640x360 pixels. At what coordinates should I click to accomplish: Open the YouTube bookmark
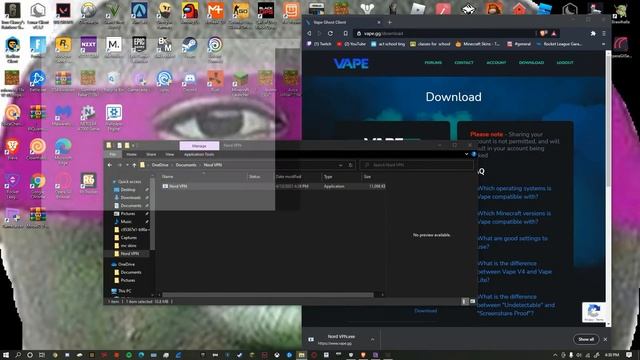pos(351,44)
